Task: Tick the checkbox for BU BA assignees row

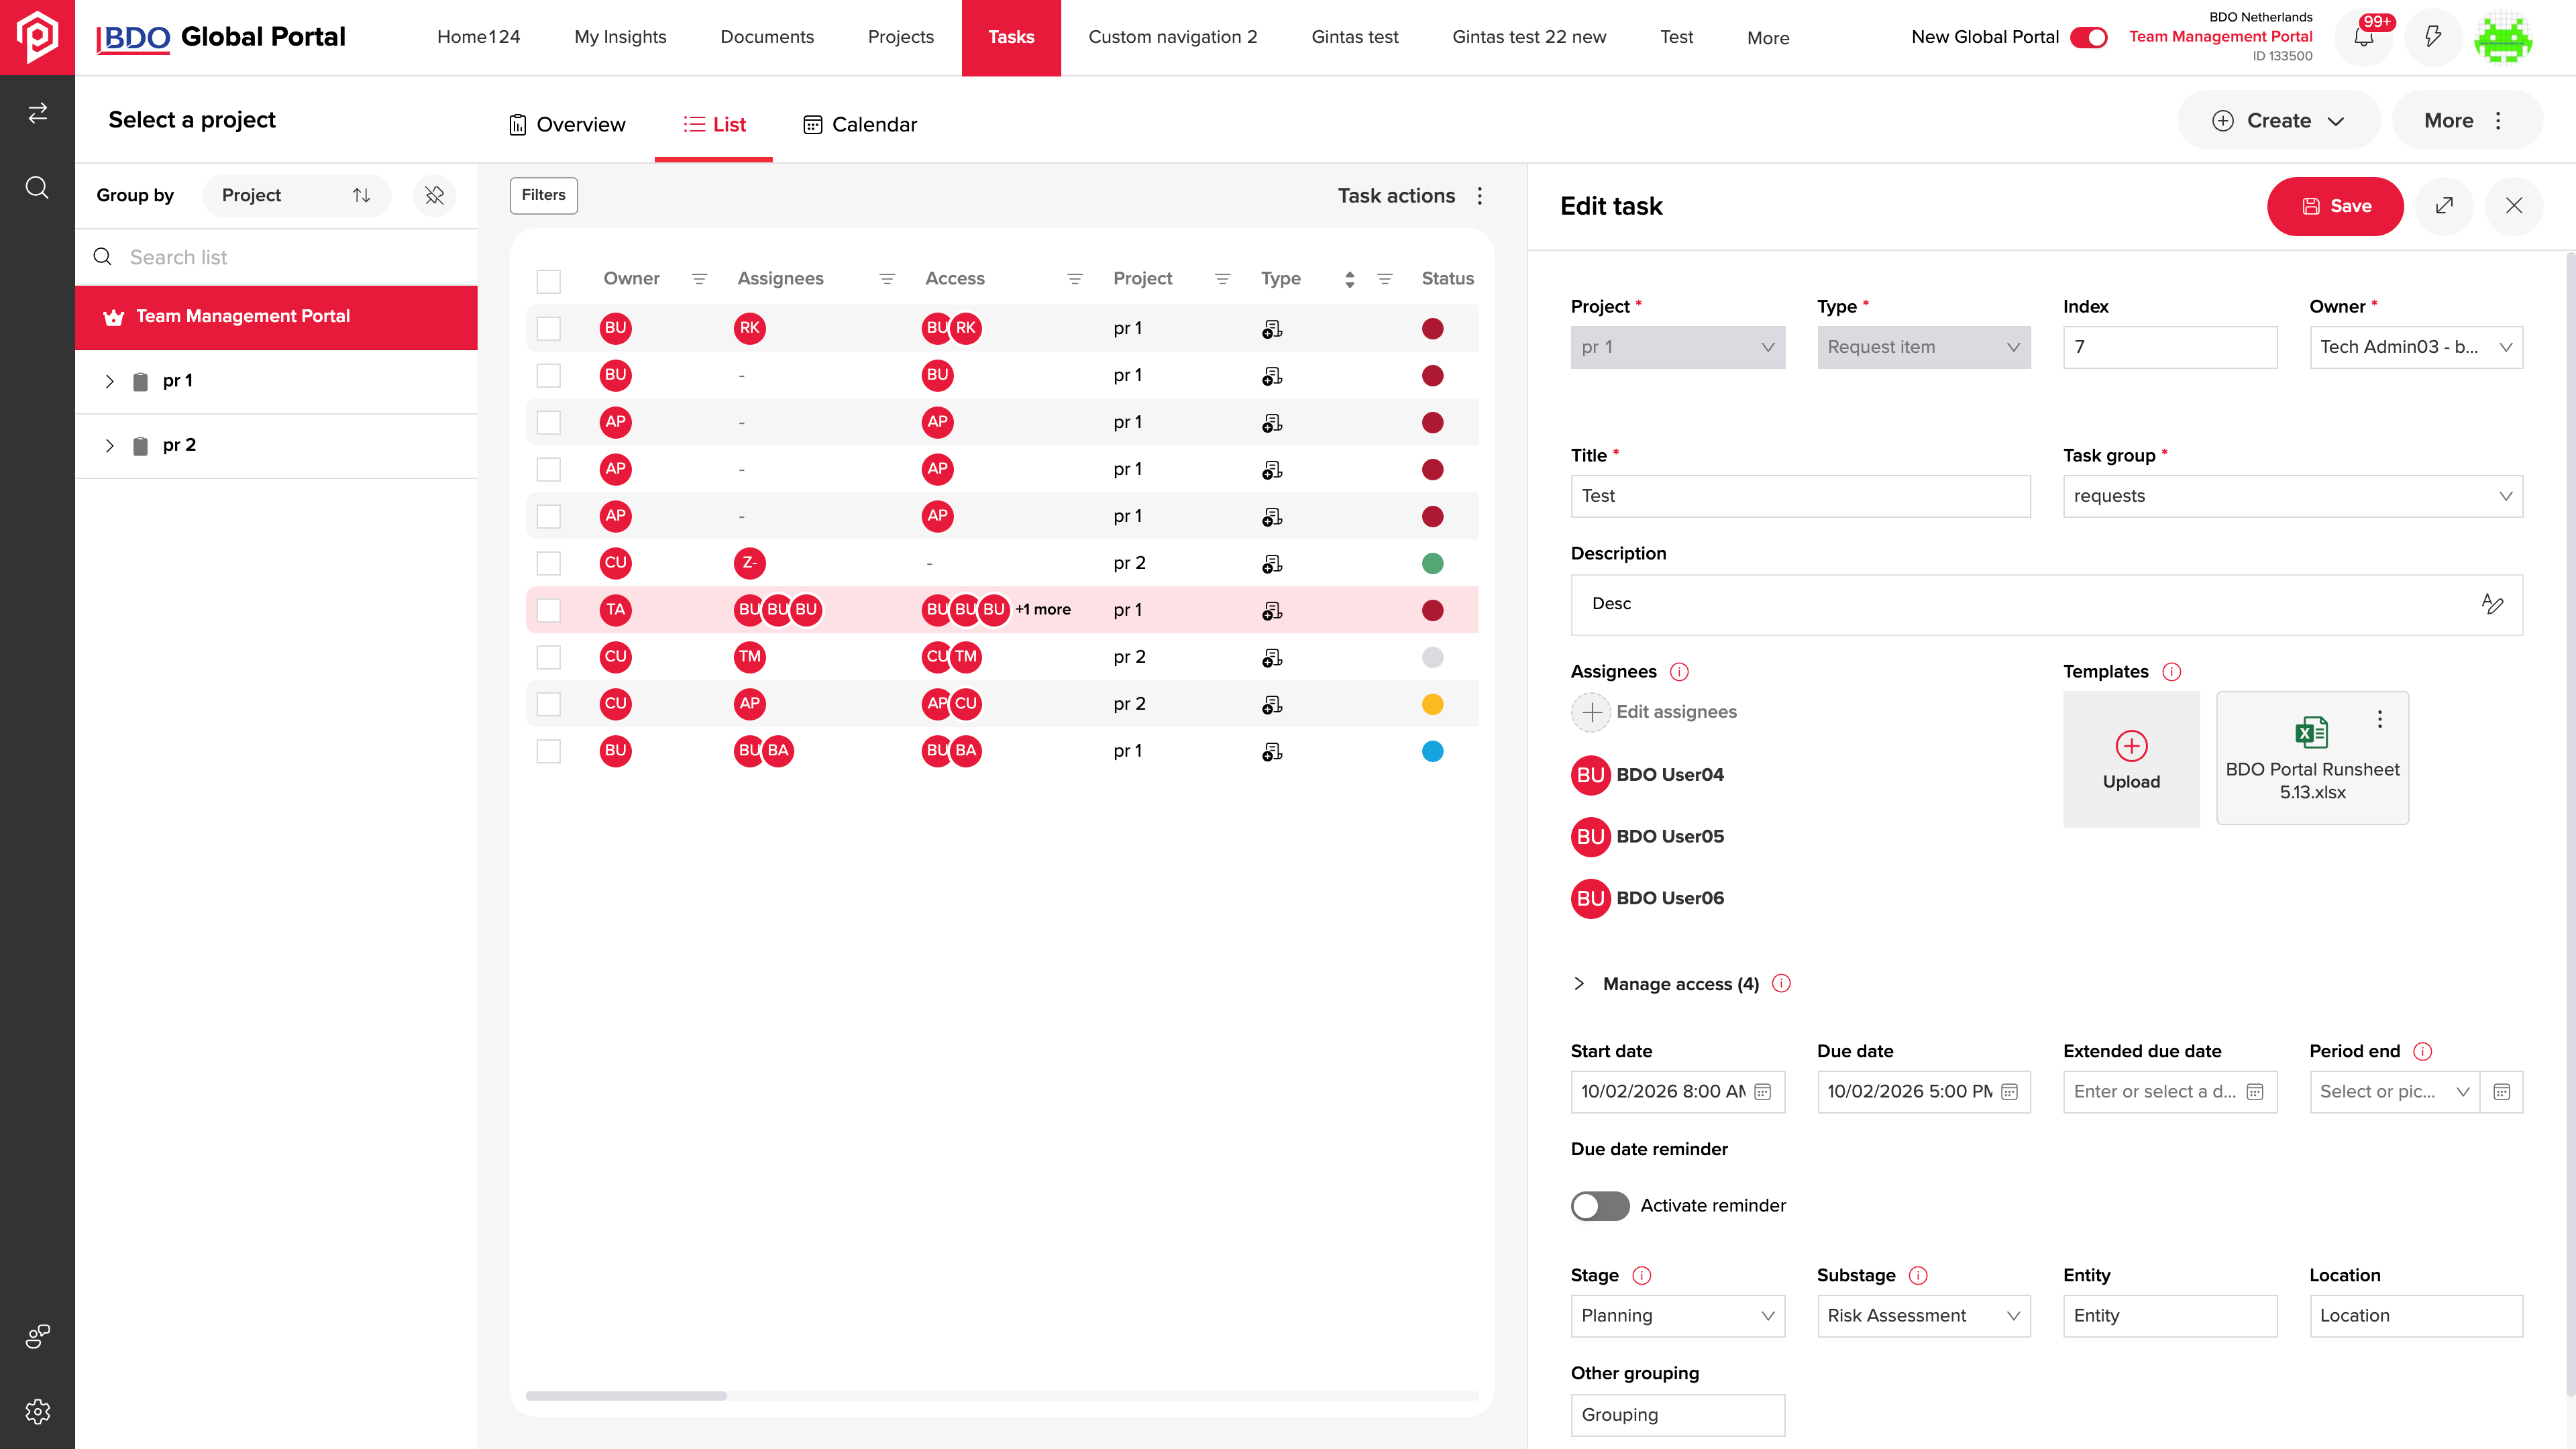Action: 548,751
